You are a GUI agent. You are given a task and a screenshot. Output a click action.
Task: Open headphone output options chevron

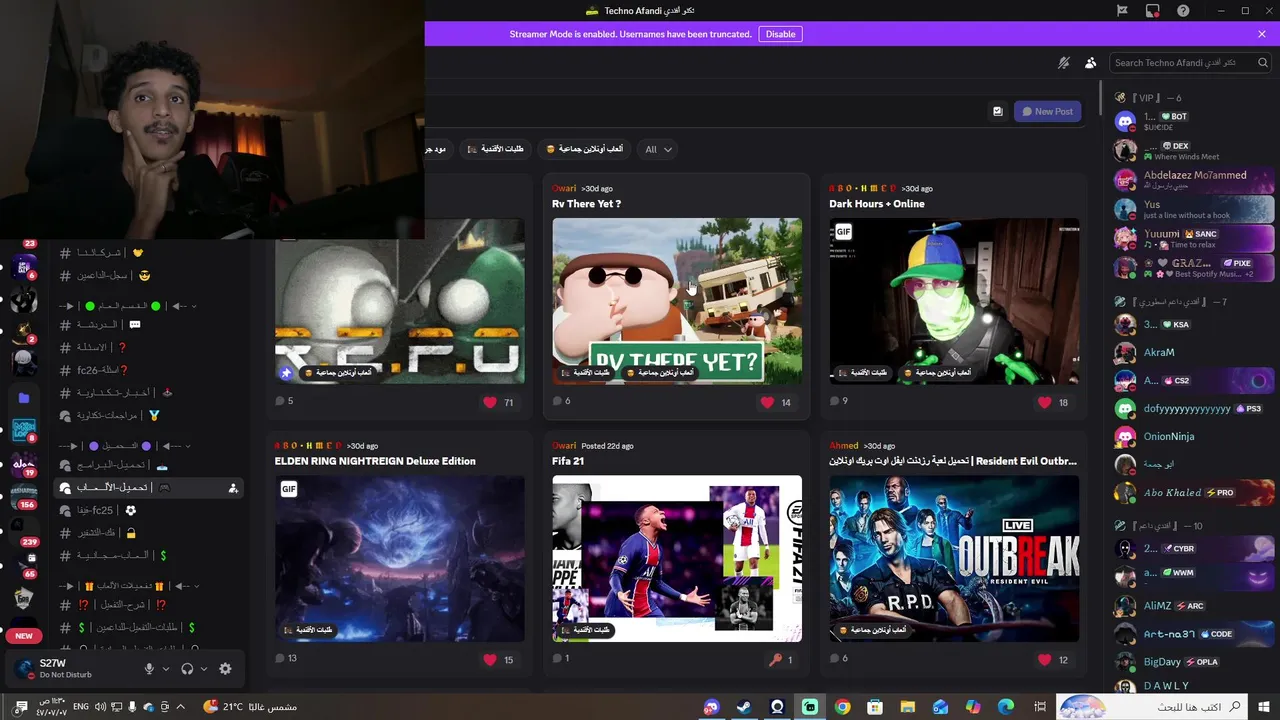[204, 669]
